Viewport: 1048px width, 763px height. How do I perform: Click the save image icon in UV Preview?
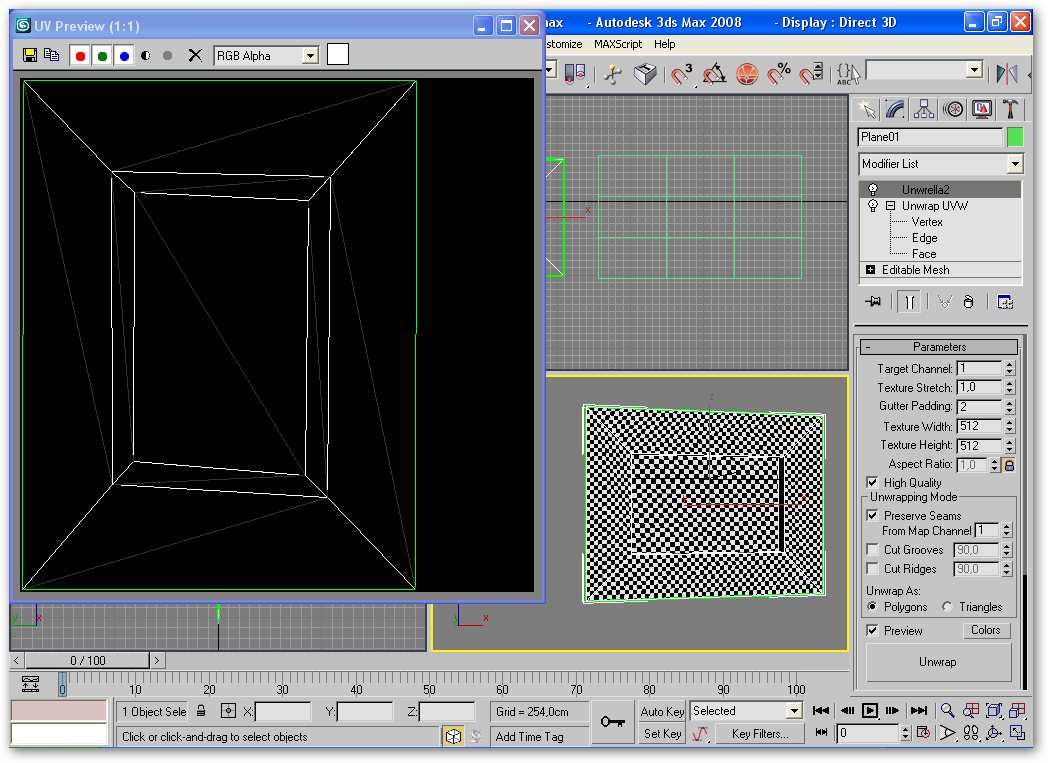30,56
